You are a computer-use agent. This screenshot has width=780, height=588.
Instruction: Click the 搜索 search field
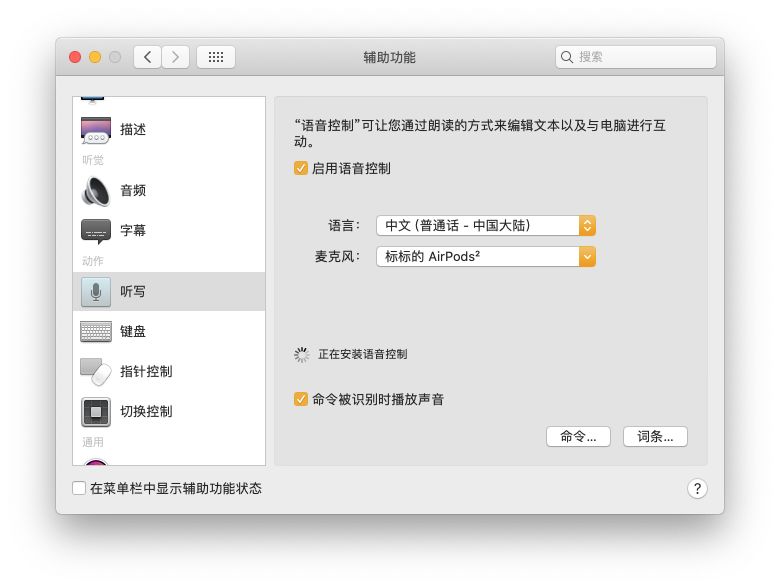tap(636, 57)
